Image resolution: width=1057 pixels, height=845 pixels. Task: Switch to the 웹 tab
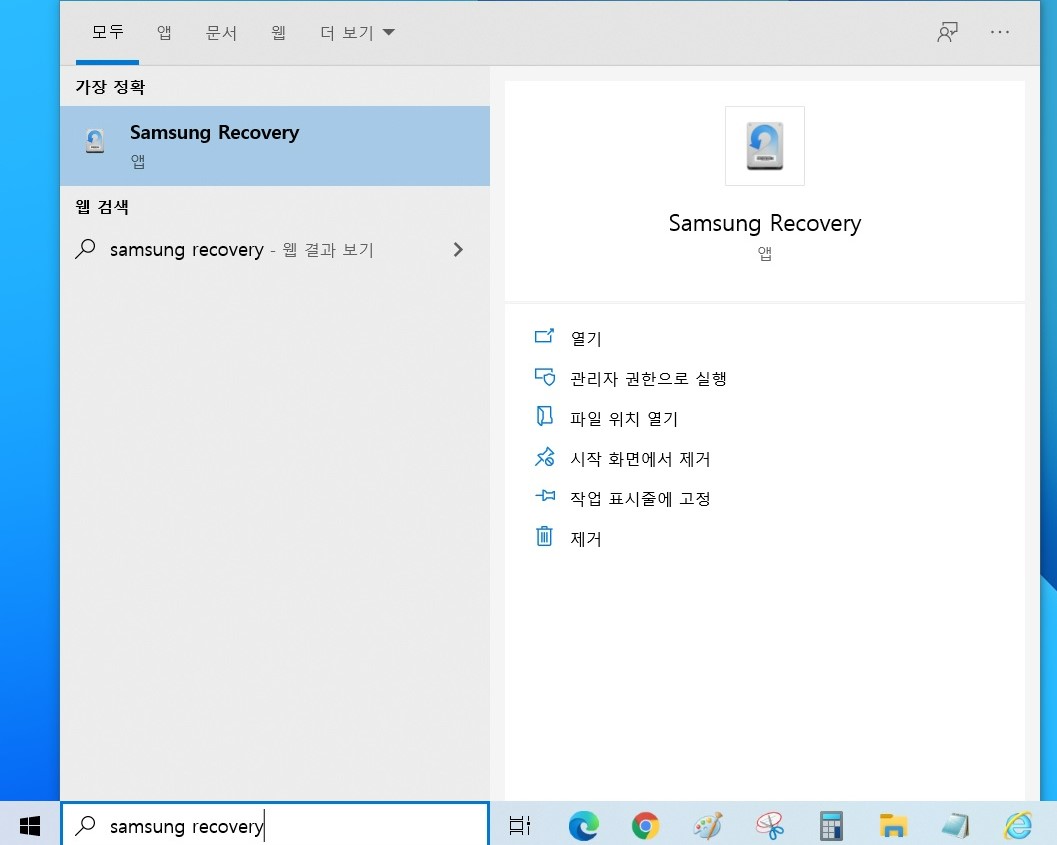point(278,32)
